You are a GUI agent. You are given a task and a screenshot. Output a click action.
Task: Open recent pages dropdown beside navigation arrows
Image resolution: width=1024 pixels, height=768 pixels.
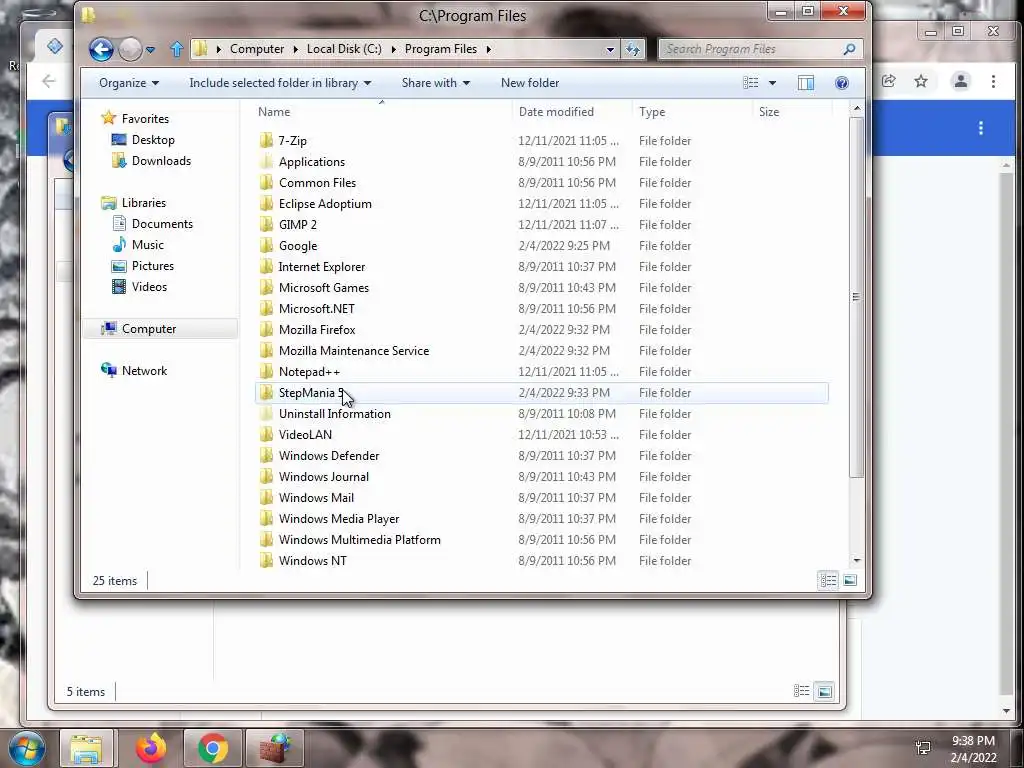[x=151, y=50]
